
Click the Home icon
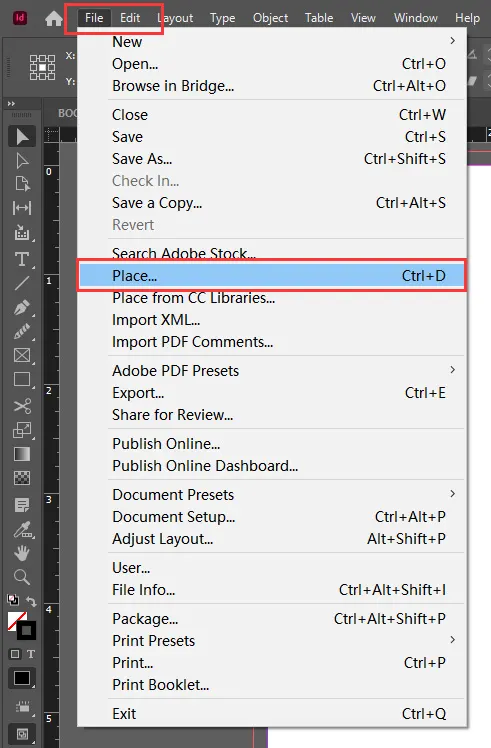(53, 19)
